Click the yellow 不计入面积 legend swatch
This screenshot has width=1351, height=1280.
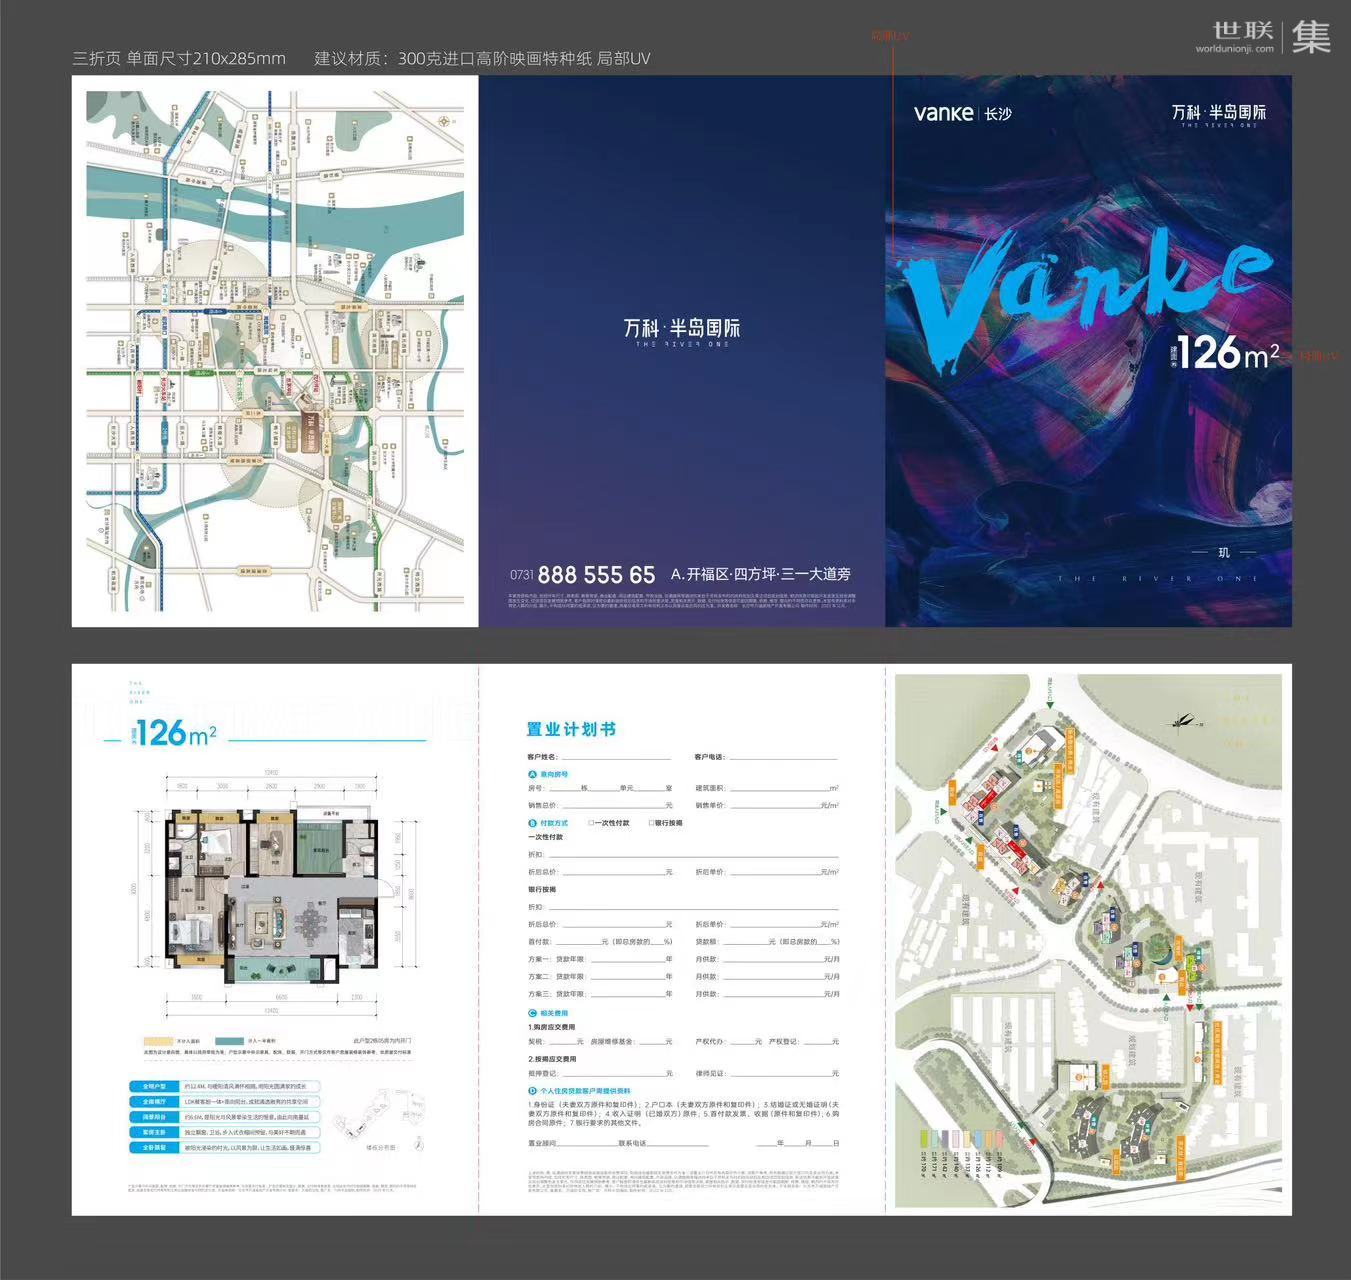158,1041
